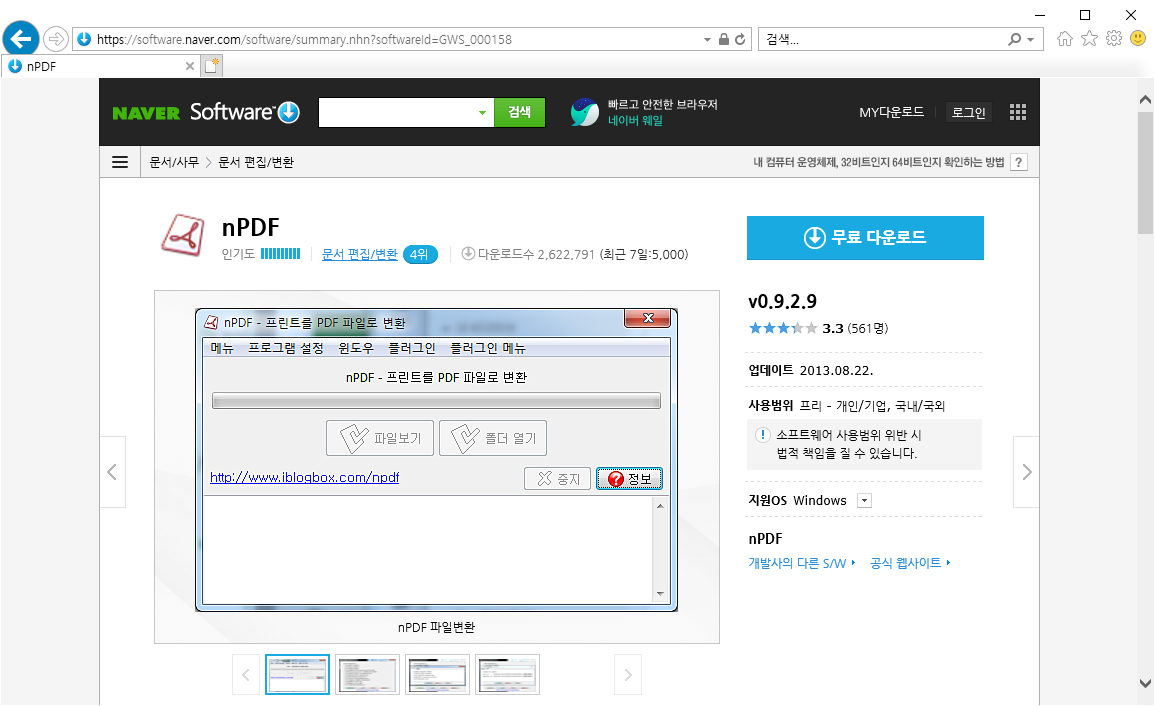Show previous screenshot with left arrow

click(113, 472)
